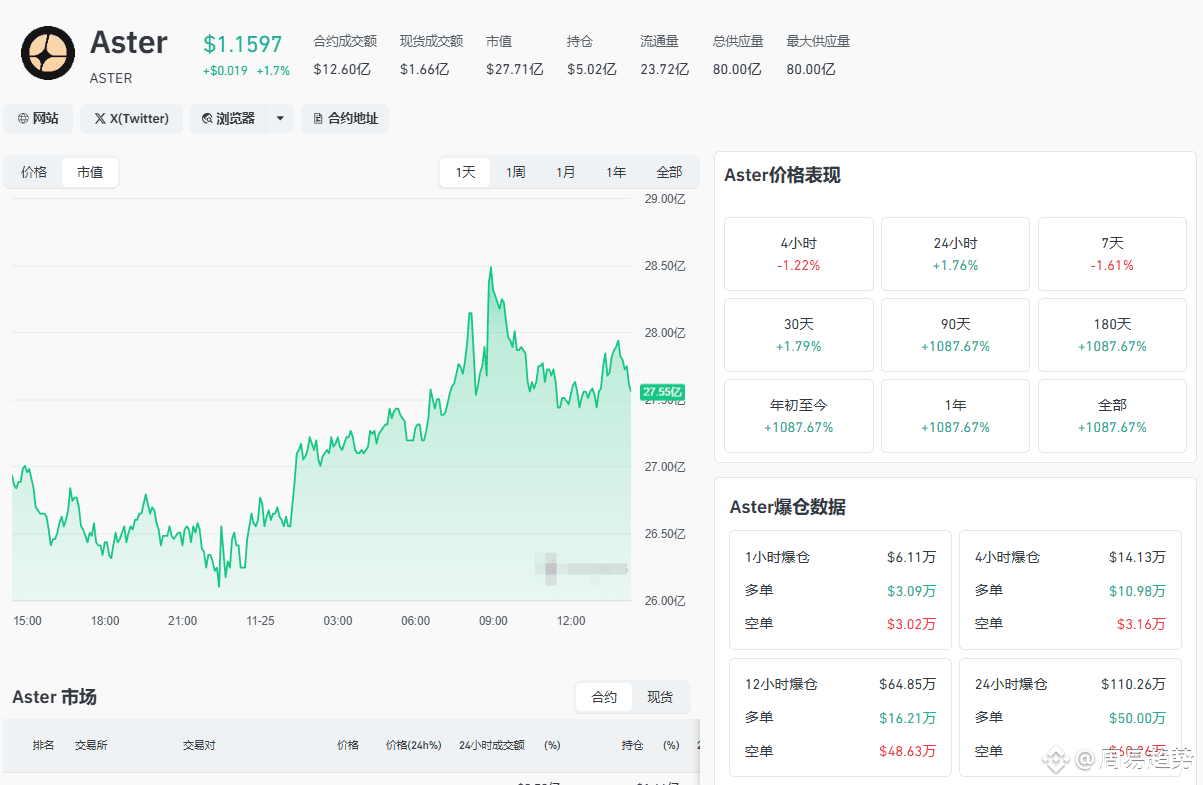Switch chart to 价格 view
Image resolution: width=1203 pixels, height=785 pixels.
[x=34, y=172]
